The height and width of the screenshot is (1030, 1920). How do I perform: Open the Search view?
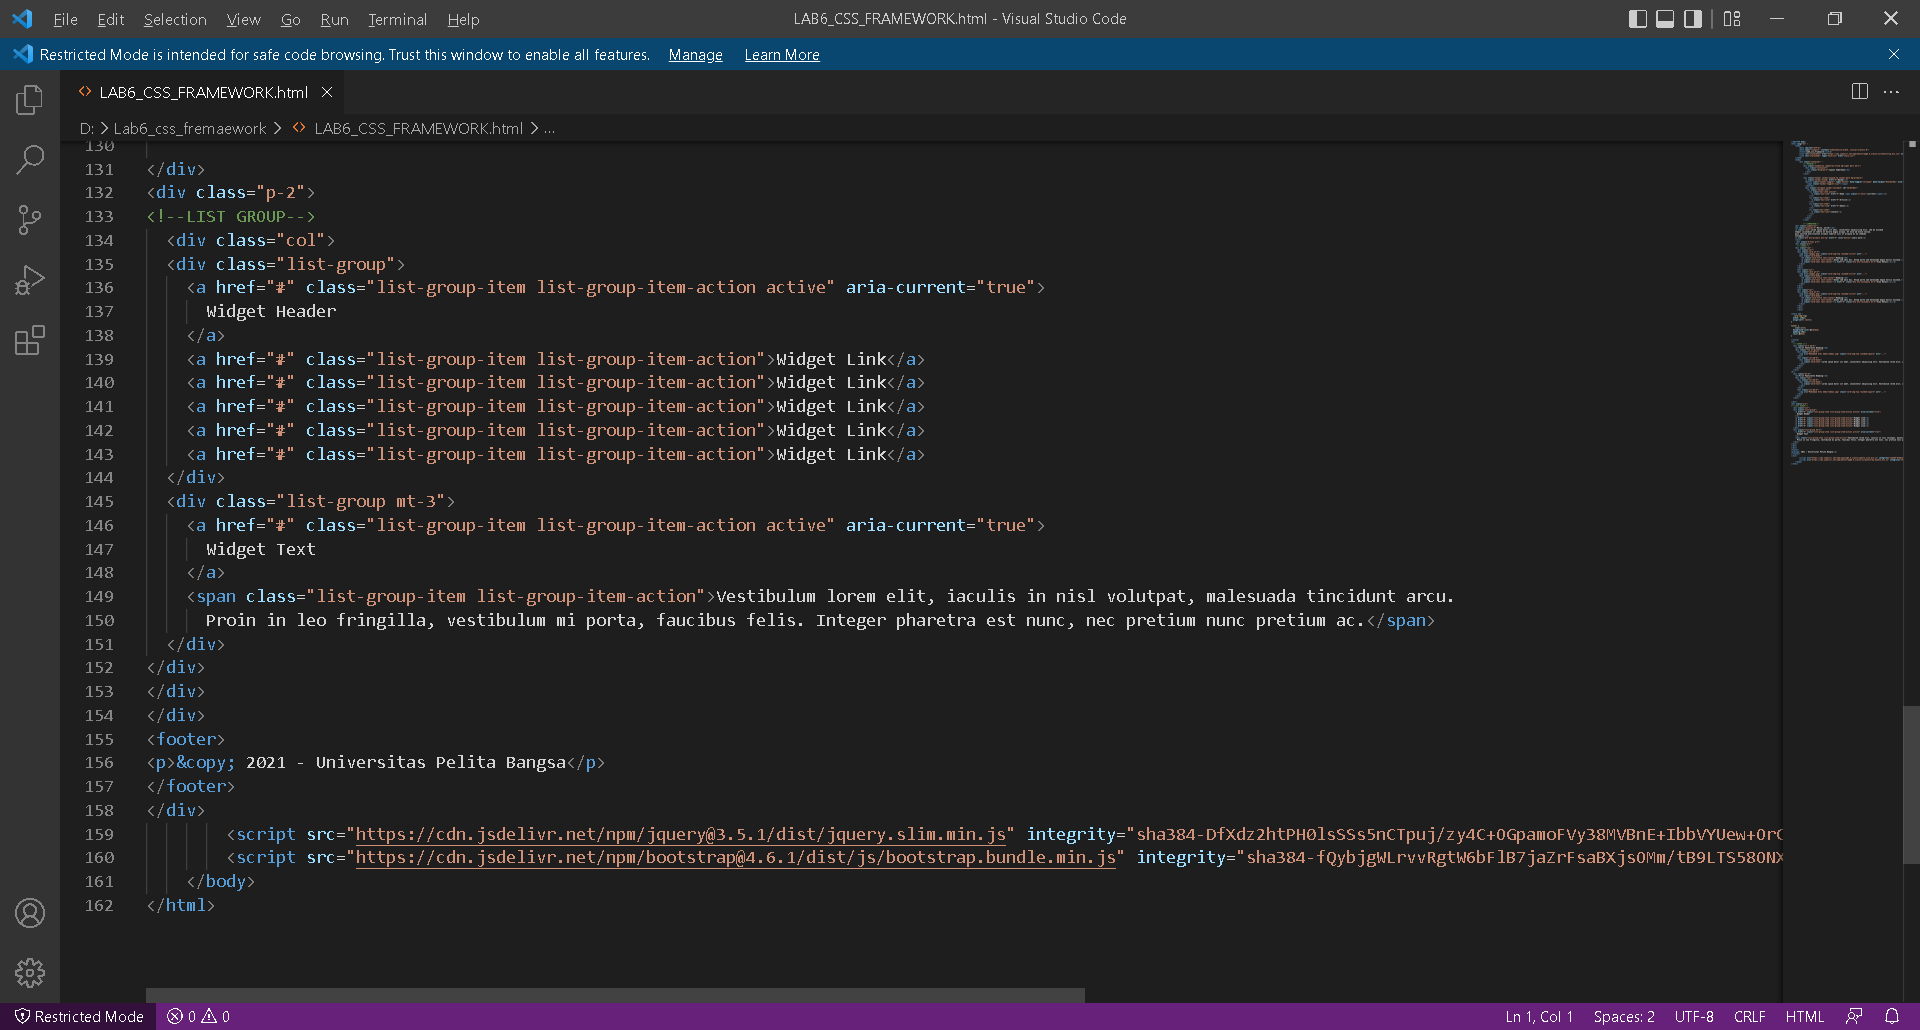coord(30,159)
